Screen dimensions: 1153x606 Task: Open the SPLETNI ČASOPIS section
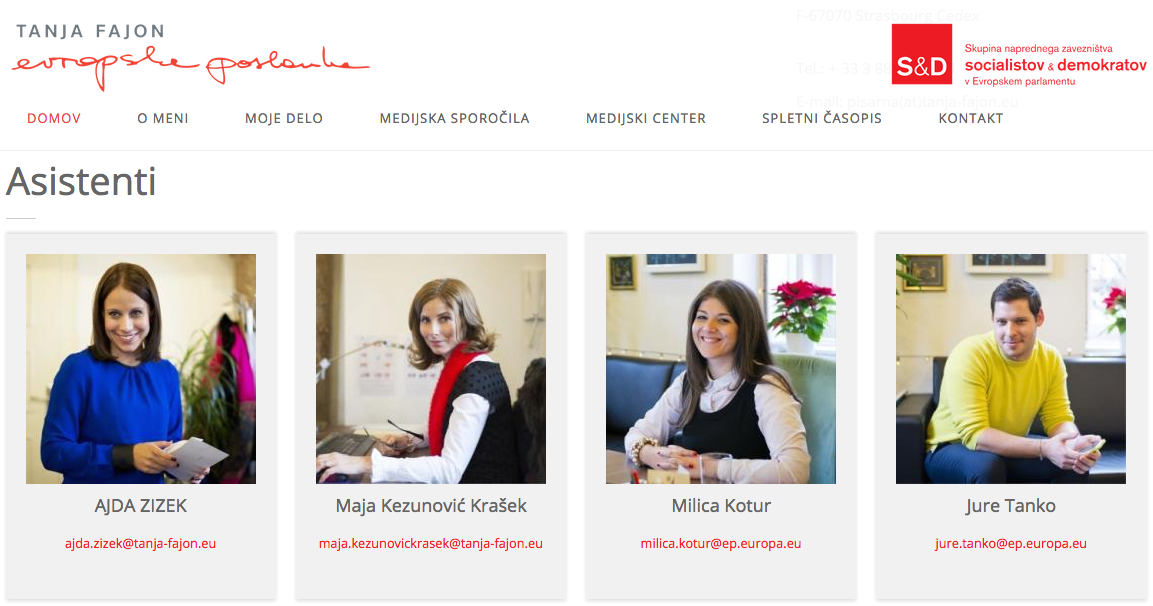point(821,118)
